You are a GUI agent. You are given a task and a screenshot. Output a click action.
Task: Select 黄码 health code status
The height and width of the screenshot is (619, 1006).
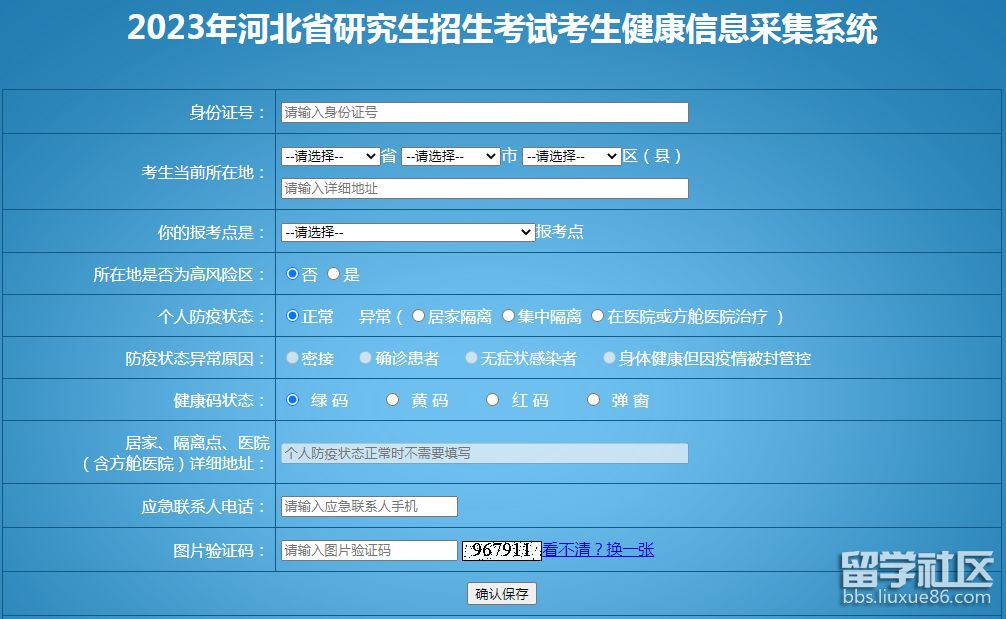pyautogui.click(x=393, y=399)
